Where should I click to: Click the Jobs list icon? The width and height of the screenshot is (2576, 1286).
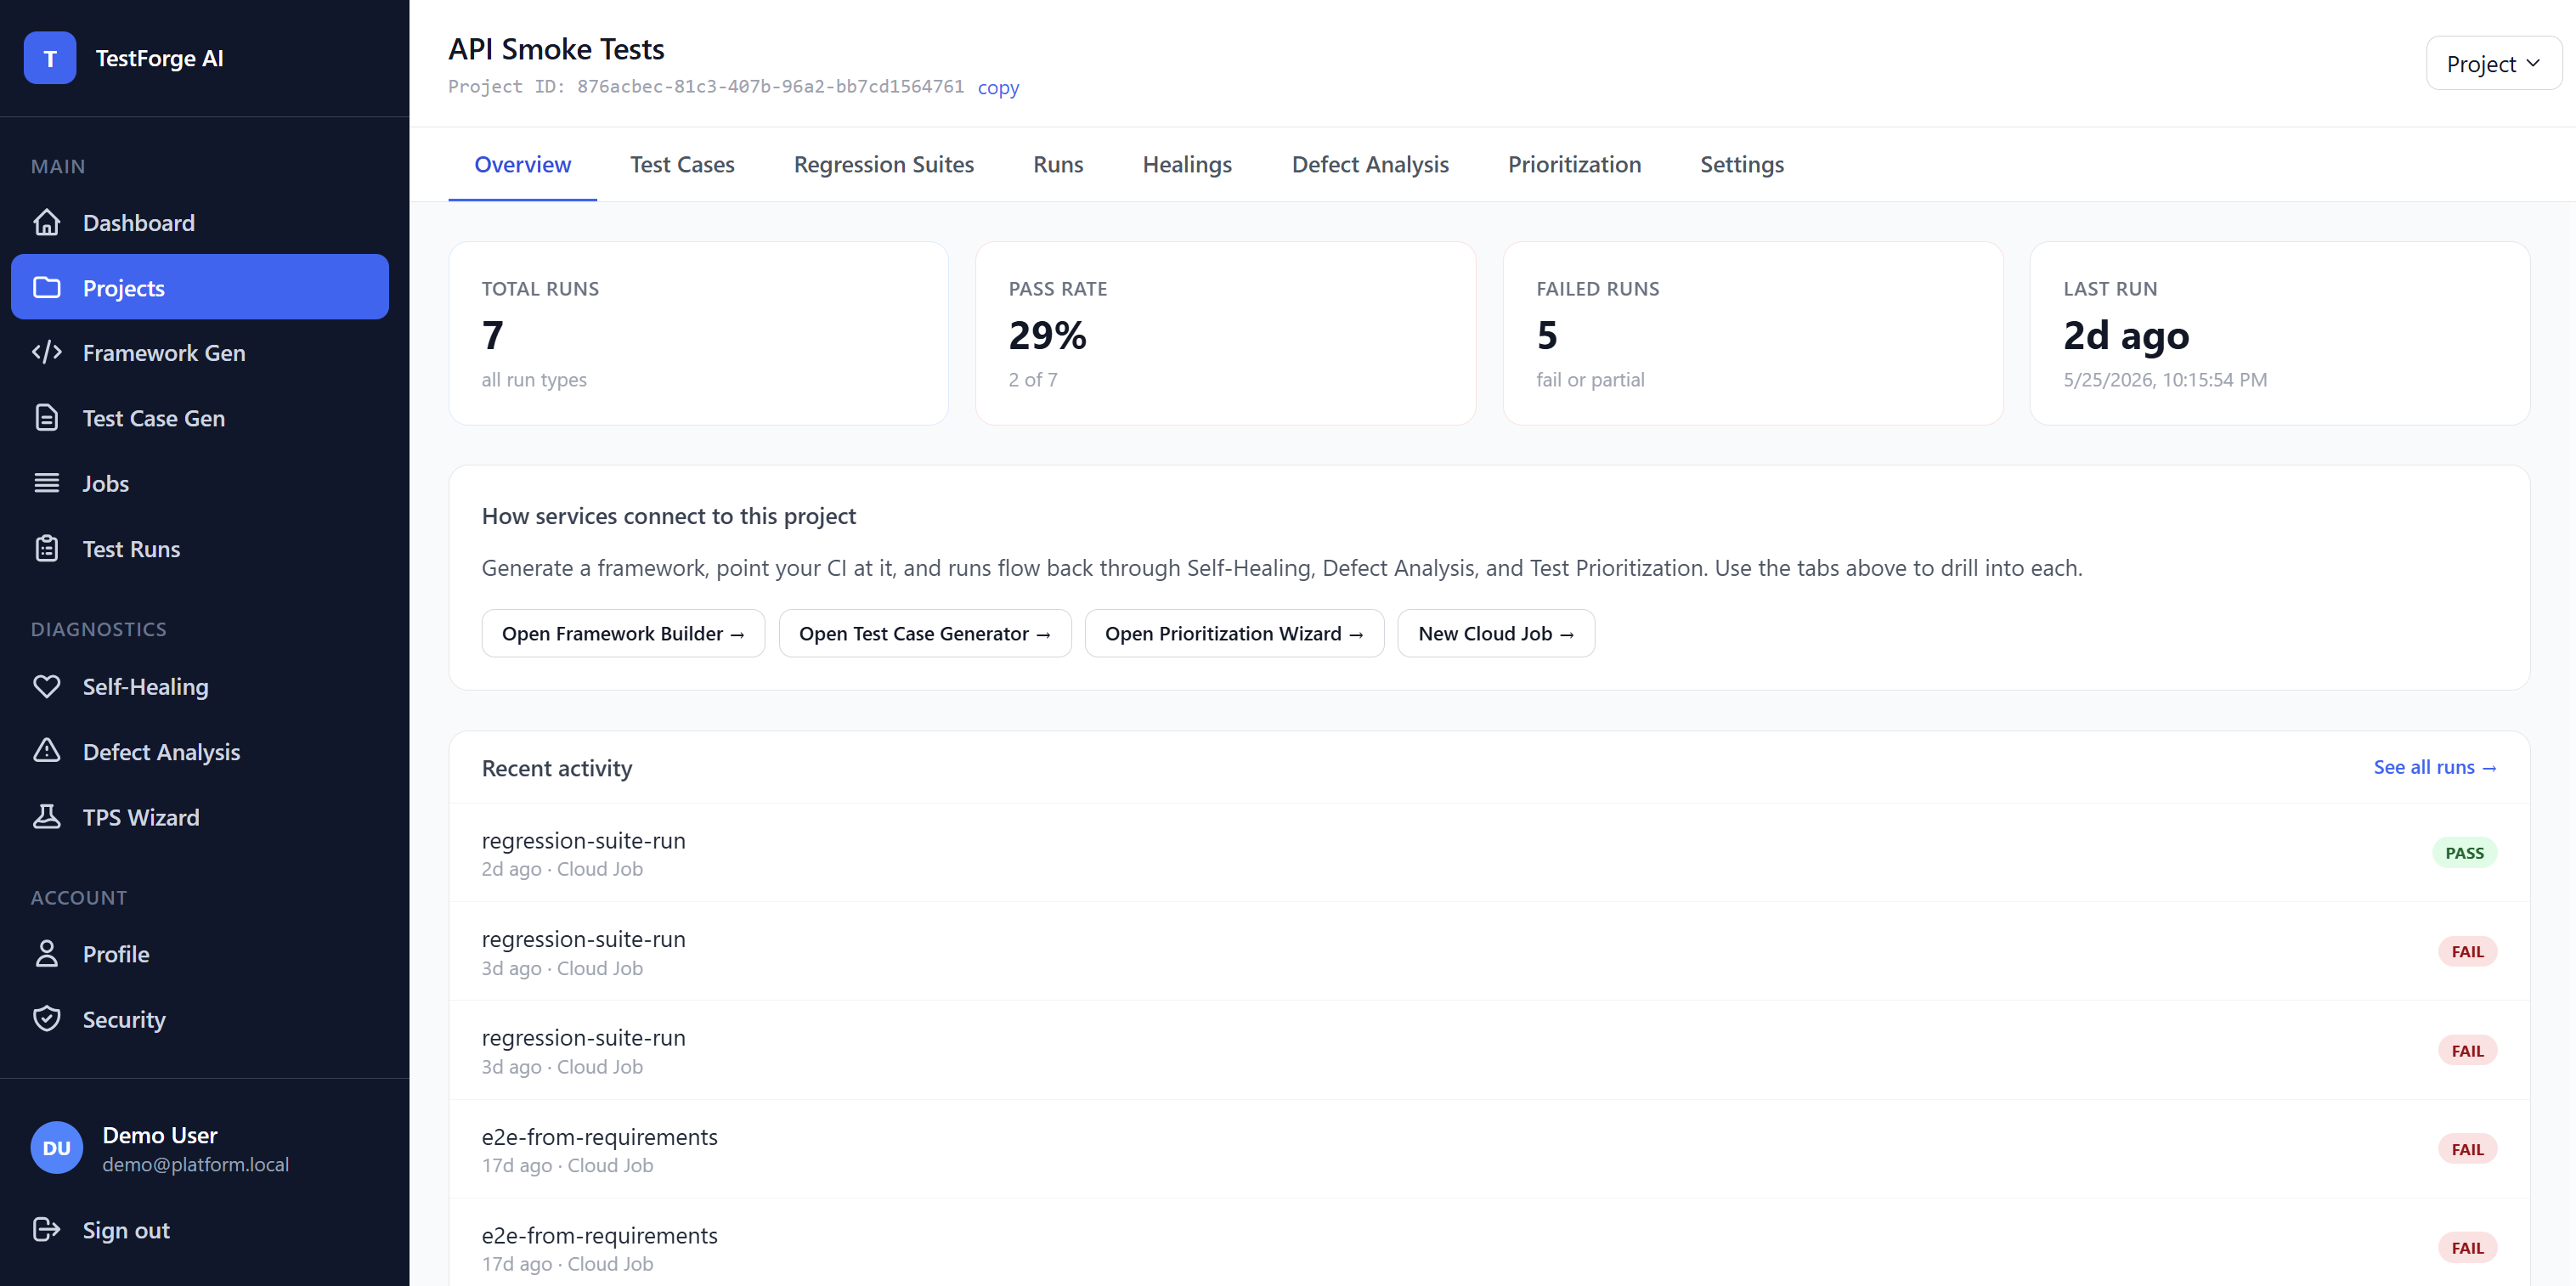point(47,483)
